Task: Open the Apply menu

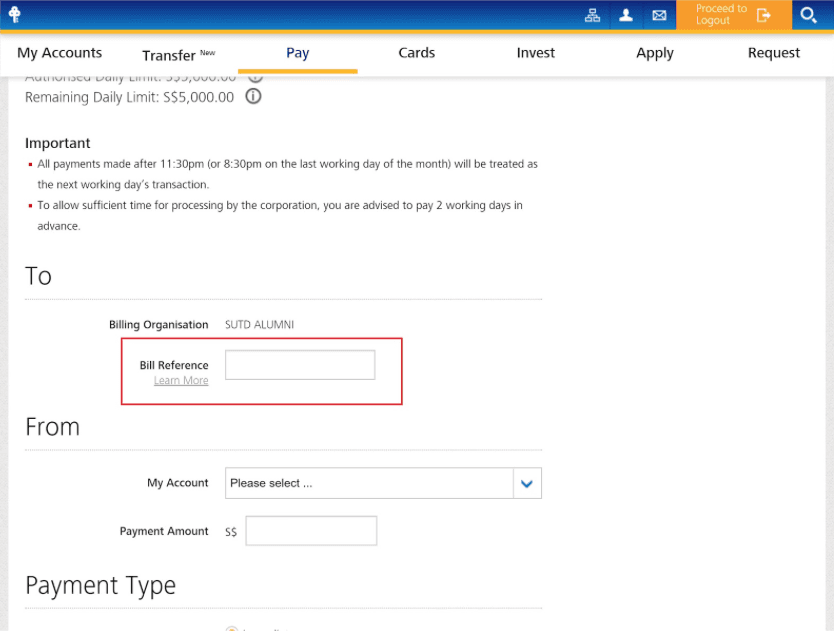Action: pos(655,53)
